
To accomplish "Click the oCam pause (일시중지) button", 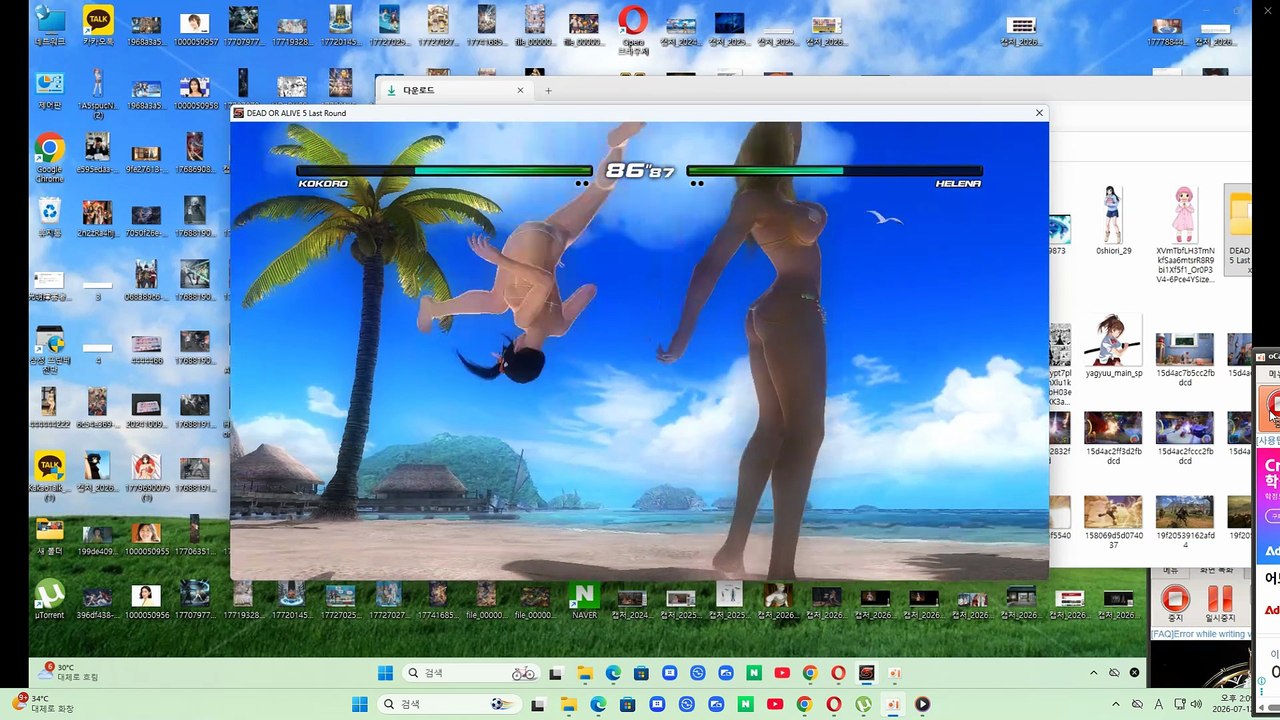I will tap(1220, 603).
